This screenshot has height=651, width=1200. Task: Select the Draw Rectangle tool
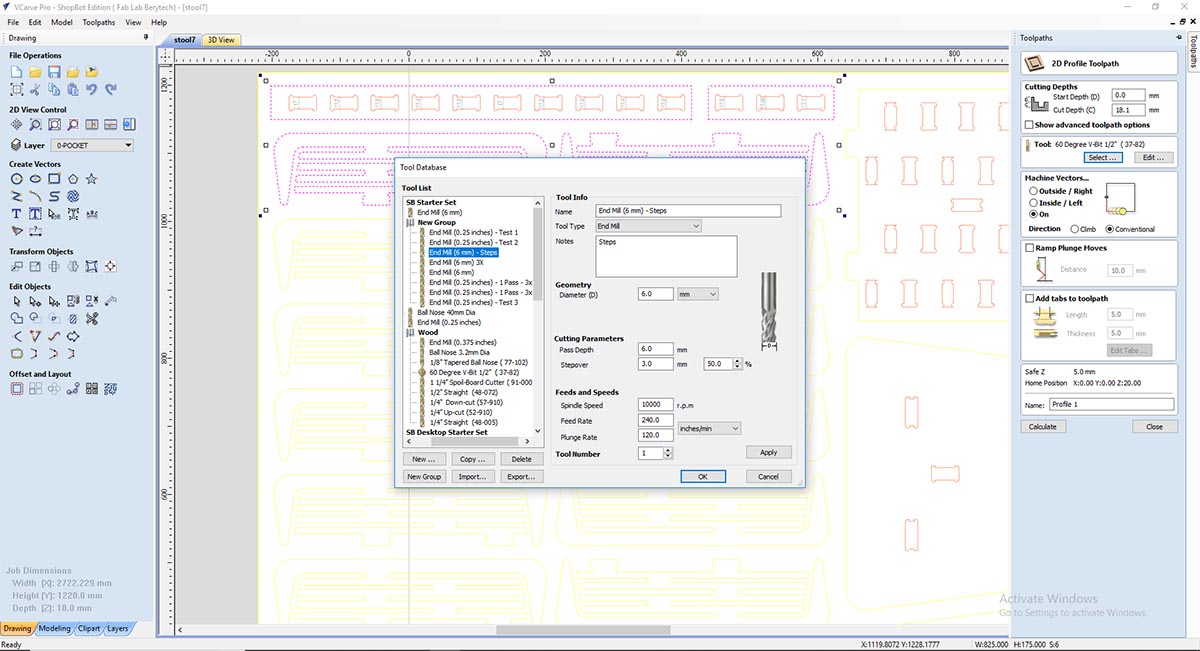54,179
